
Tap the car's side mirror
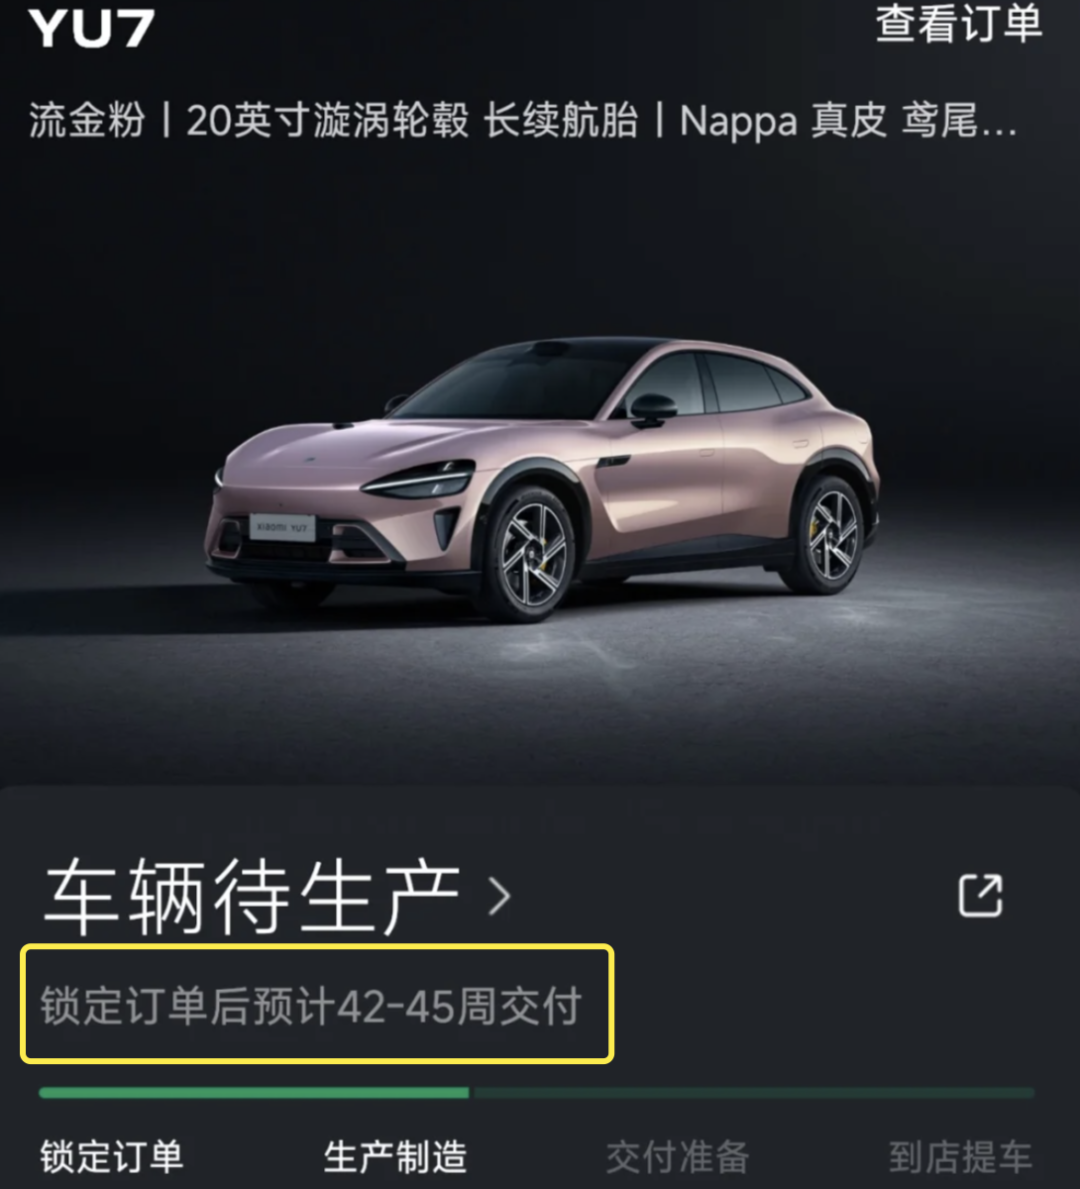tap(651, 408)
